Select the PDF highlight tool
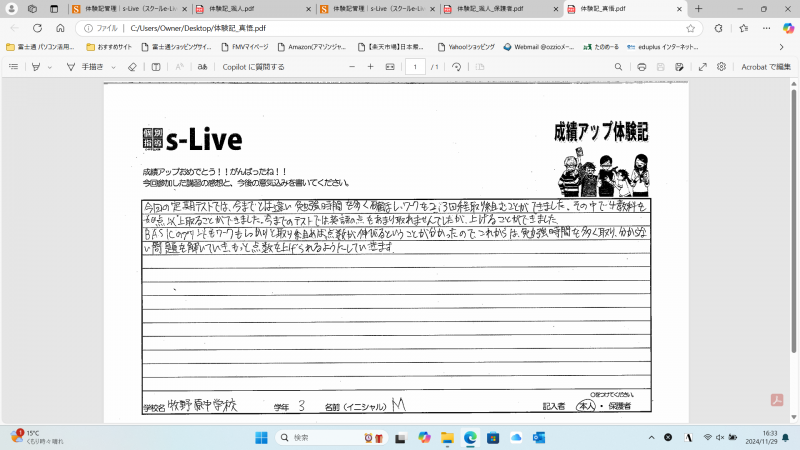 [36, 67]
